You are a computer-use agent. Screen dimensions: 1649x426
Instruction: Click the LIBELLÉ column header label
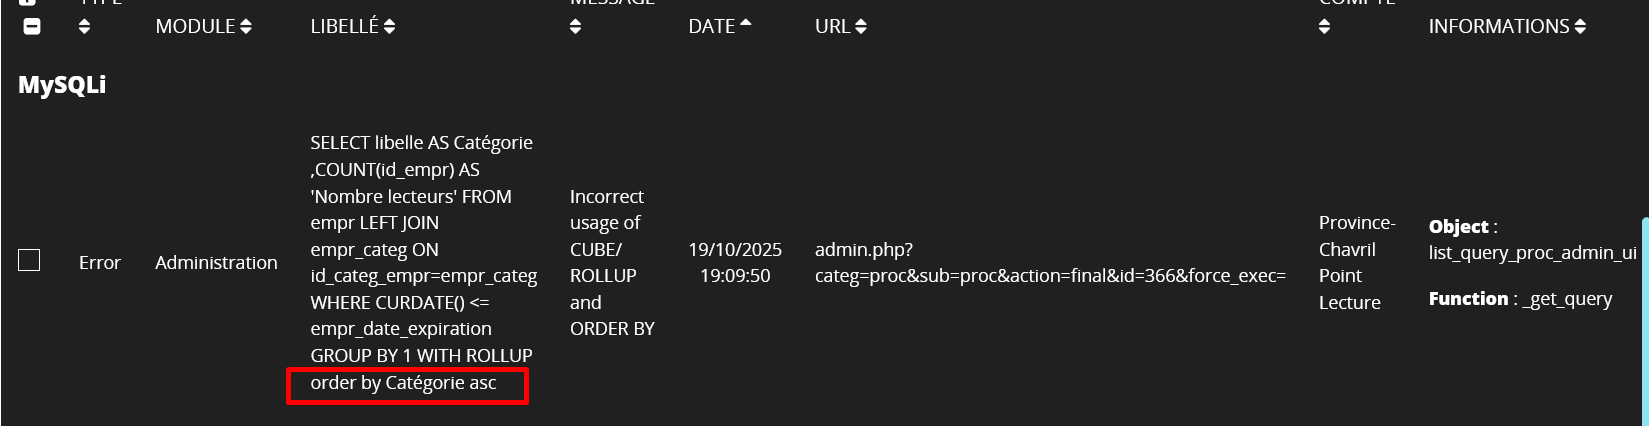[x=344, y=27]
